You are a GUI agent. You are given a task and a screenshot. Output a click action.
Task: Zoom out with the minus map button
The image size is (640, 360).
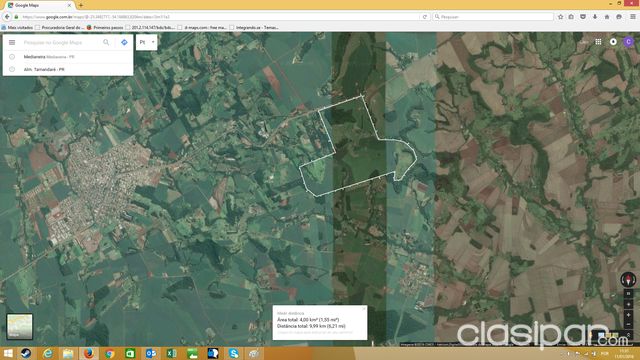tap(629, 325)
